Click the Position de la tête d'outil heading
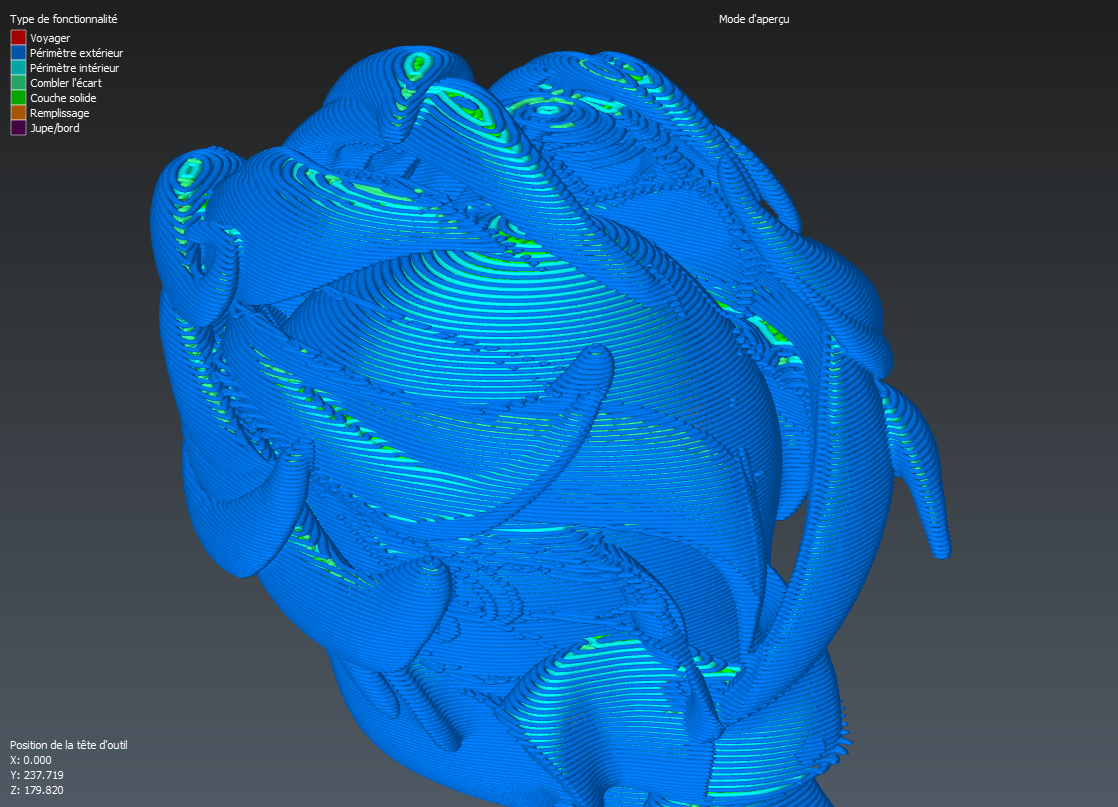This screenshot has height=807, width=1118. pos(69,745)
